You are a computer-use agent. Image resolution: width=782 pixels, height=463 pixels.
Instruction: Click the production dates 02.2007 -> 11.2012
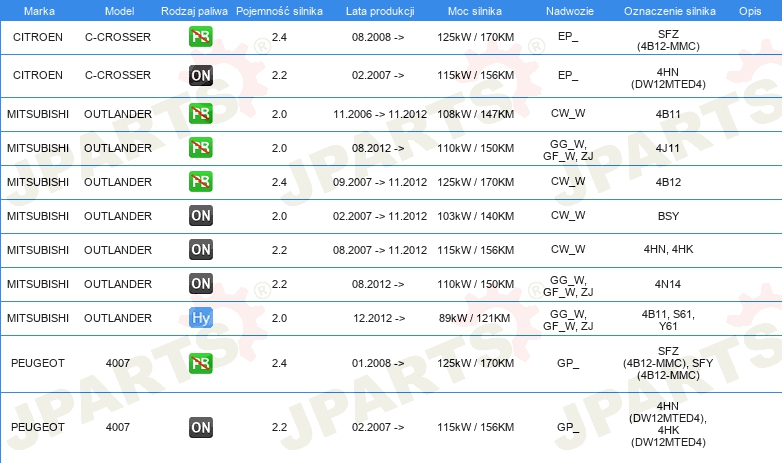click(380, 216)
